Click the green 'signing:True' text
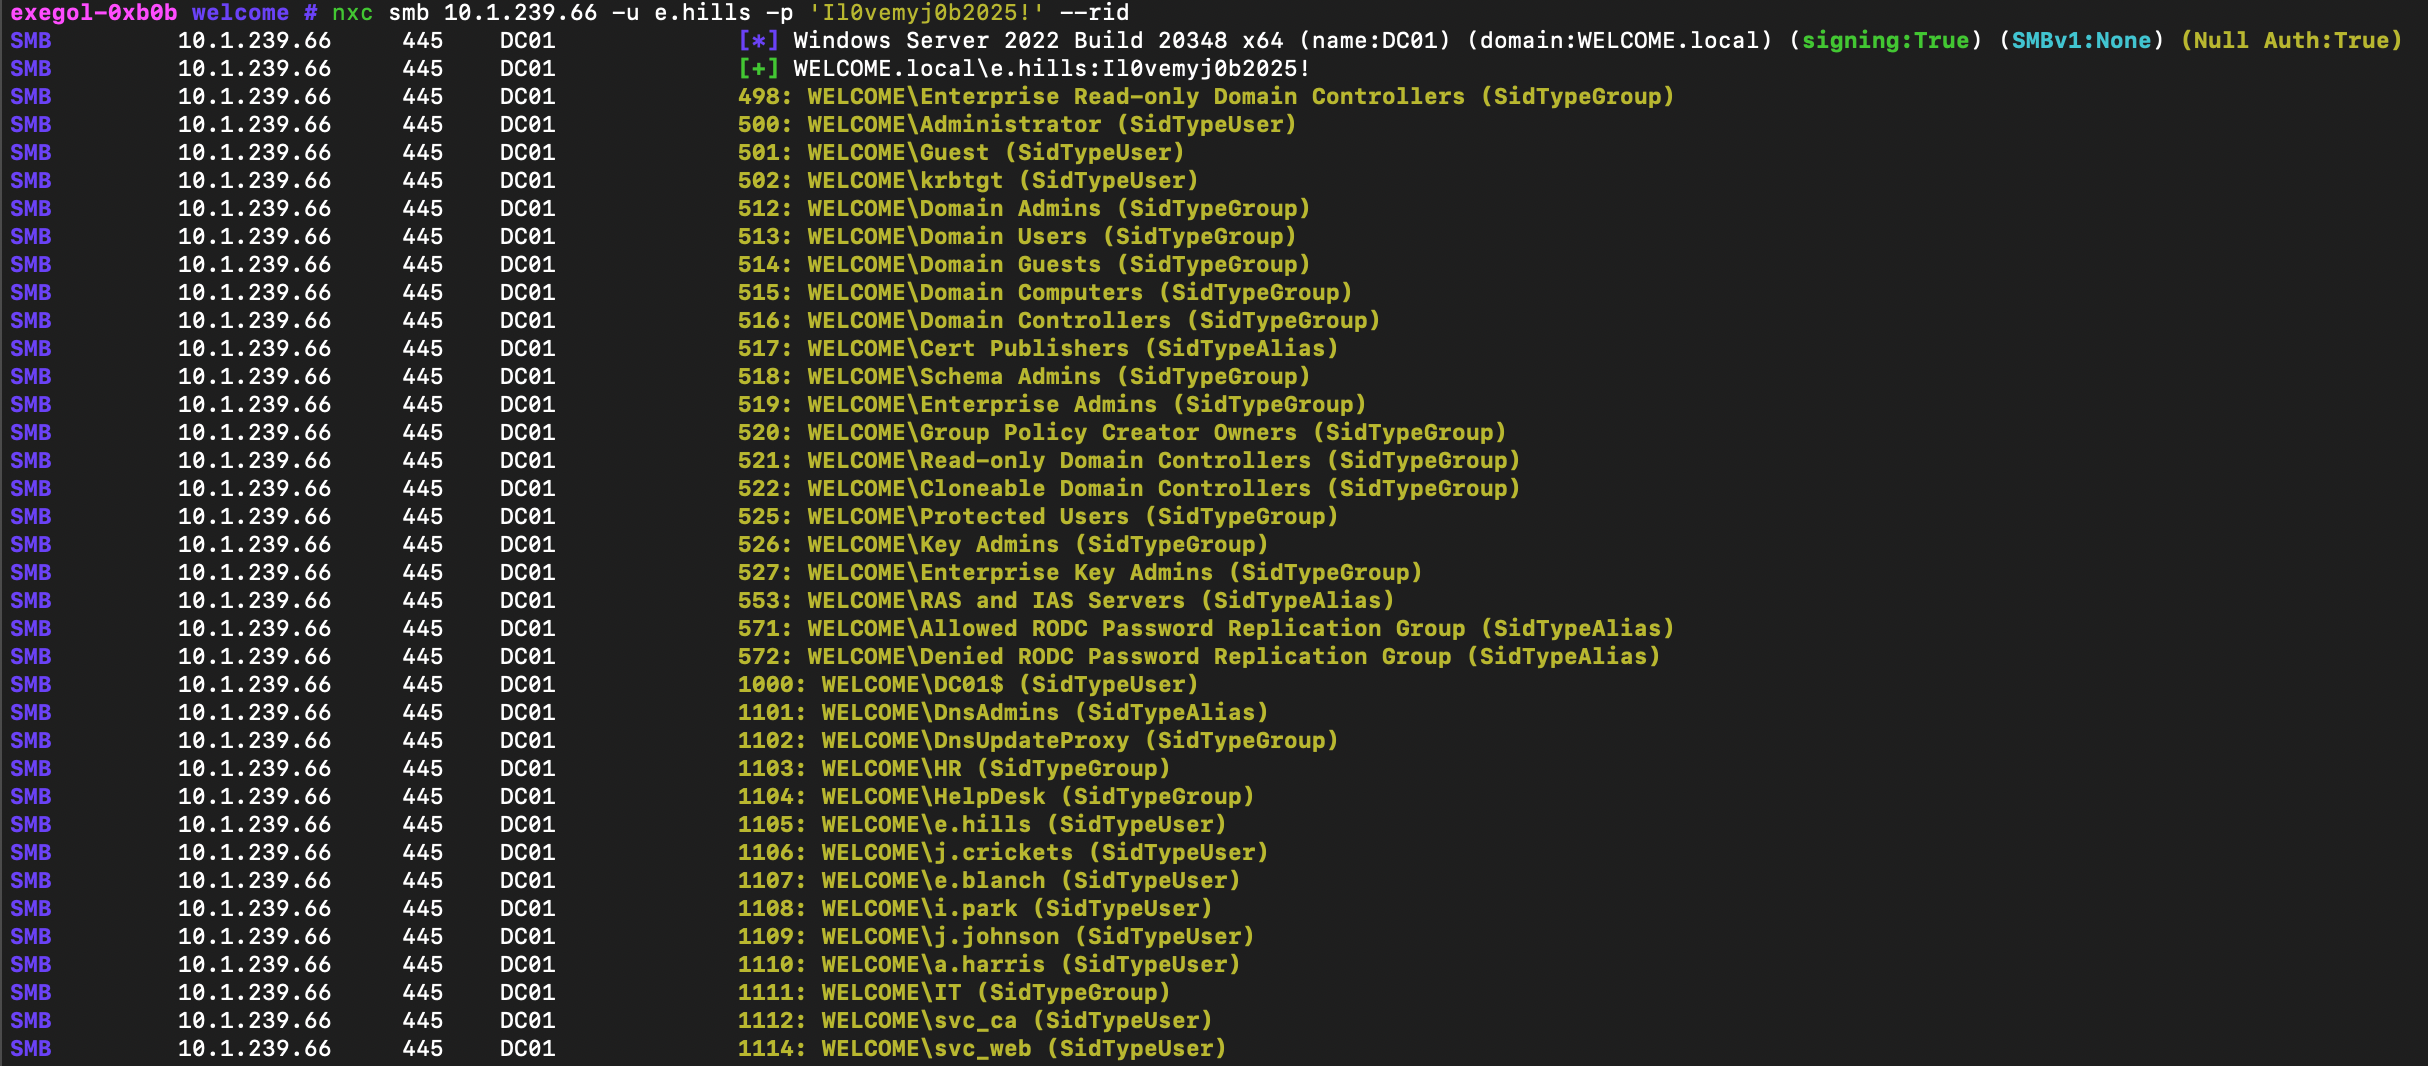The height and width of the screenshot is (1066, 2428). (1885, 41)
